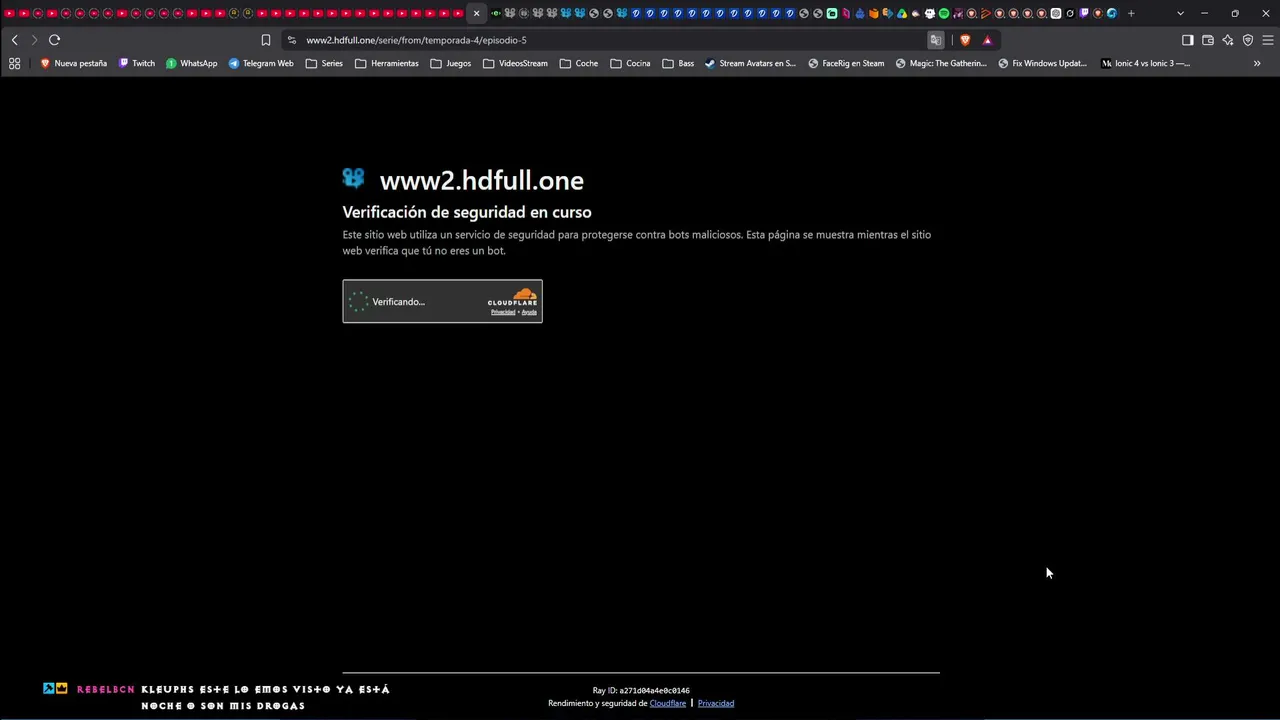
Task: Open Brave Shields lion icon
Action: (x=965, y=40)
